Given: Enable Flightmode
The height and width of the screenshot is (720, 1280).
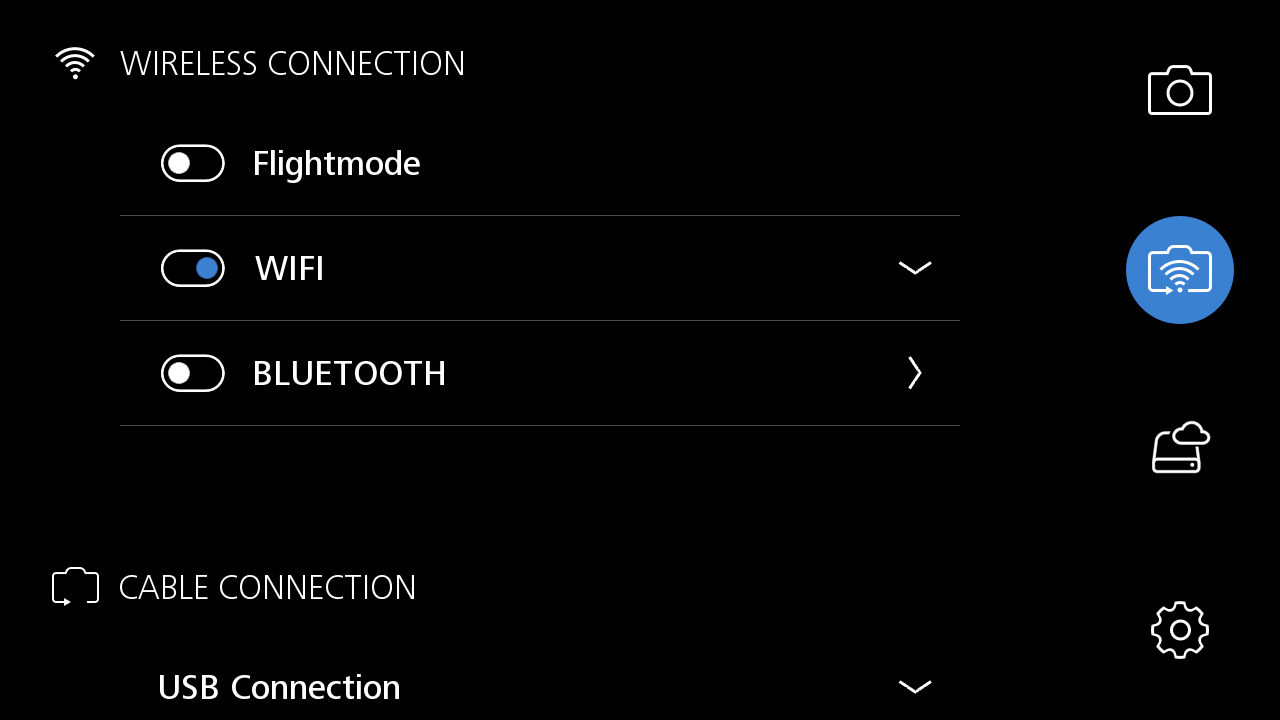Looking at the screenshot, I should [x=192, y=163].
